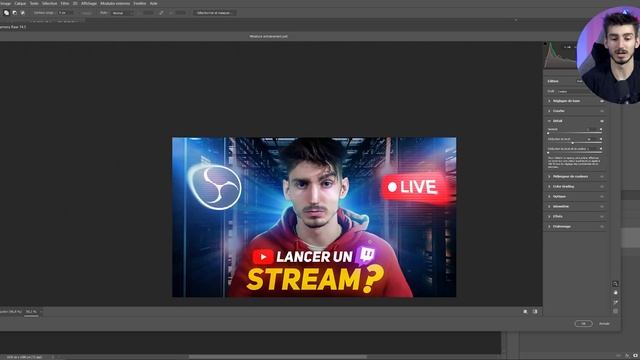Expand the Netteté extra options triangle

(x=601, y=129)
